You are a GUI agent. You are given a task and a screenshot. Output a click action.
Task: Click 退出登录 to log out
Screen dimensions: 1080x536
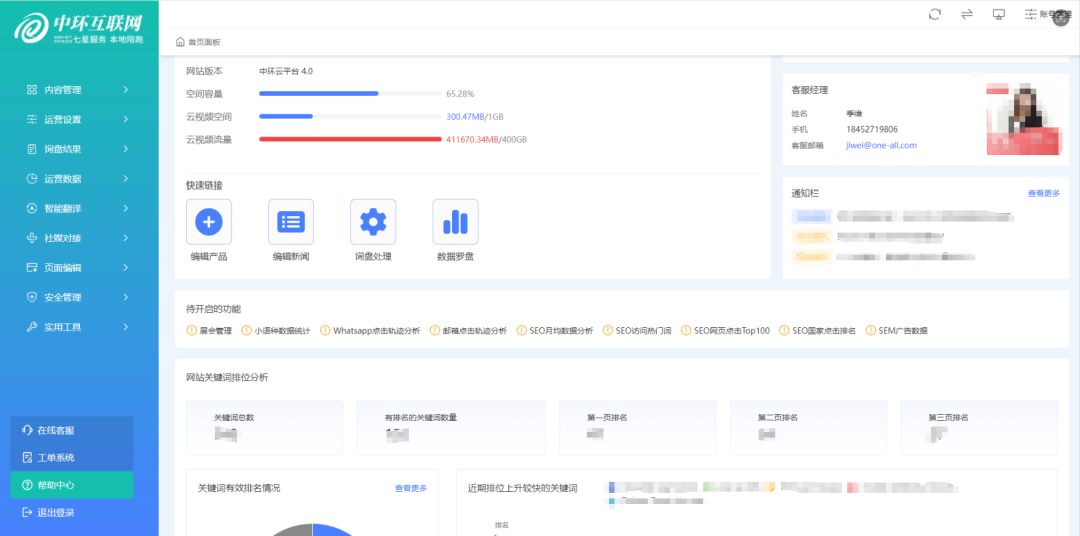click(x=56, y=513)
